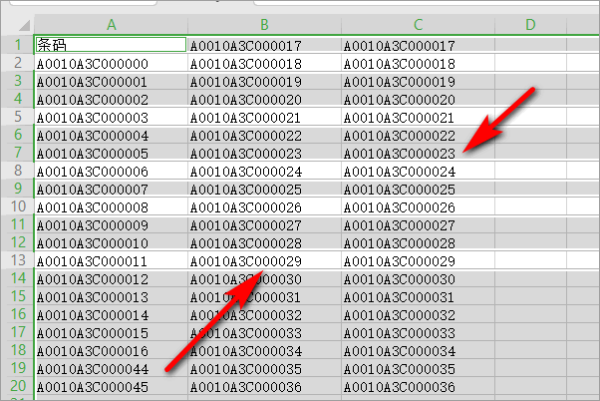Select column D header

[530, 23]
